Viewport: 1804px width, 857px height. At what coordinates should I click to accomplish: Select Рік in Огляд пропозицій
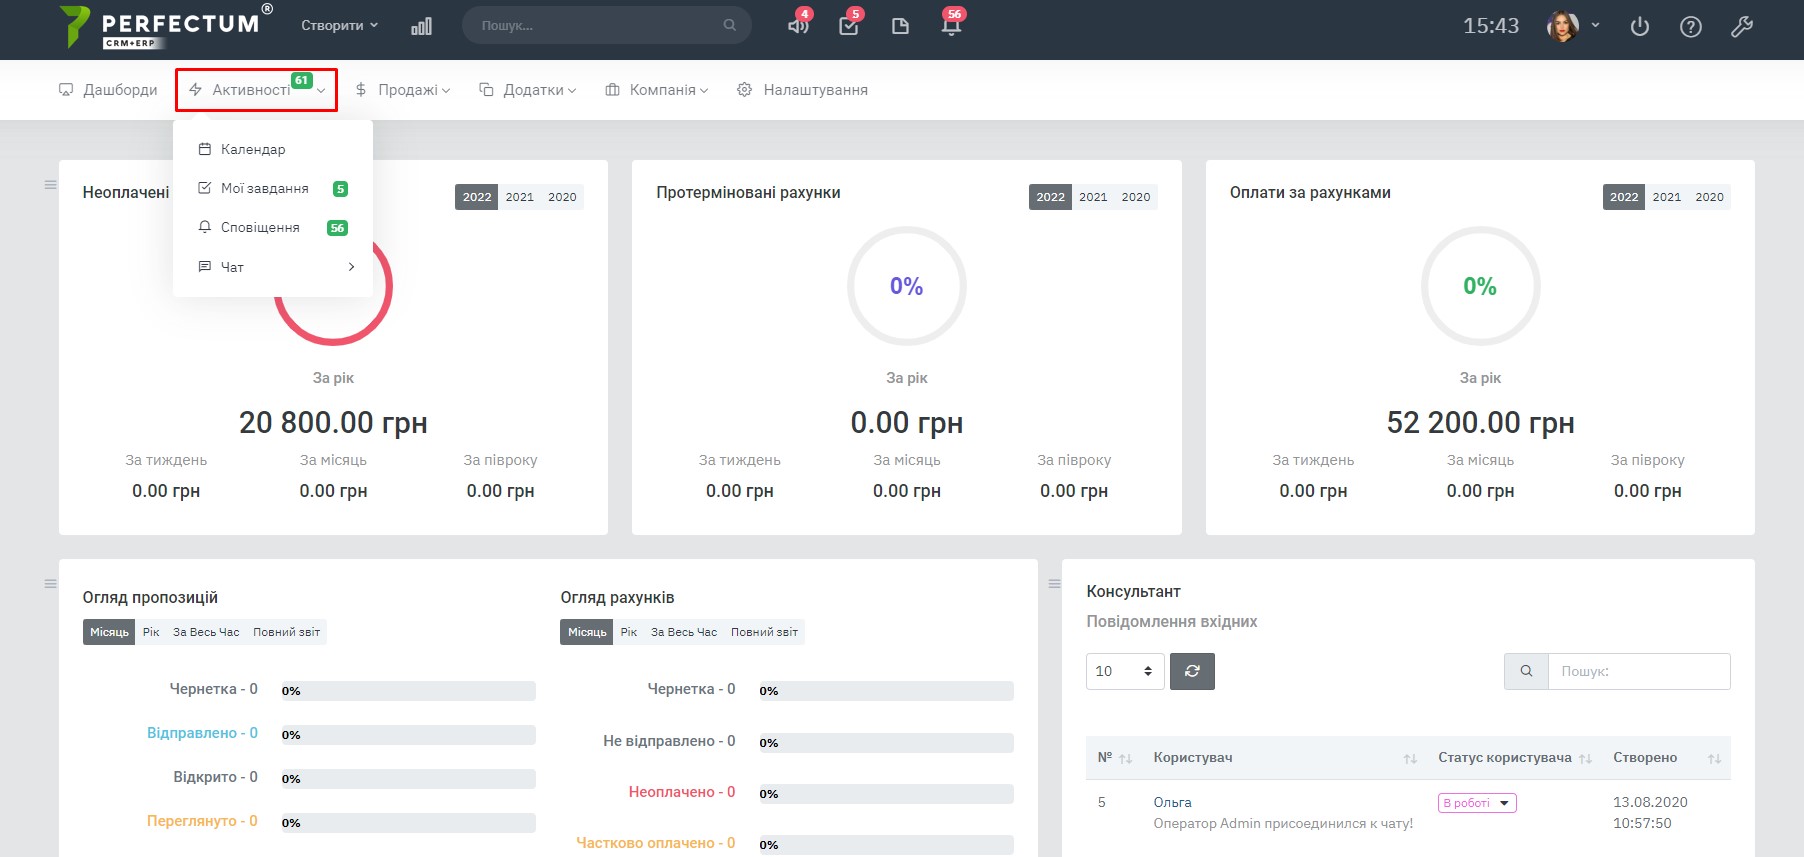(151, 632)
